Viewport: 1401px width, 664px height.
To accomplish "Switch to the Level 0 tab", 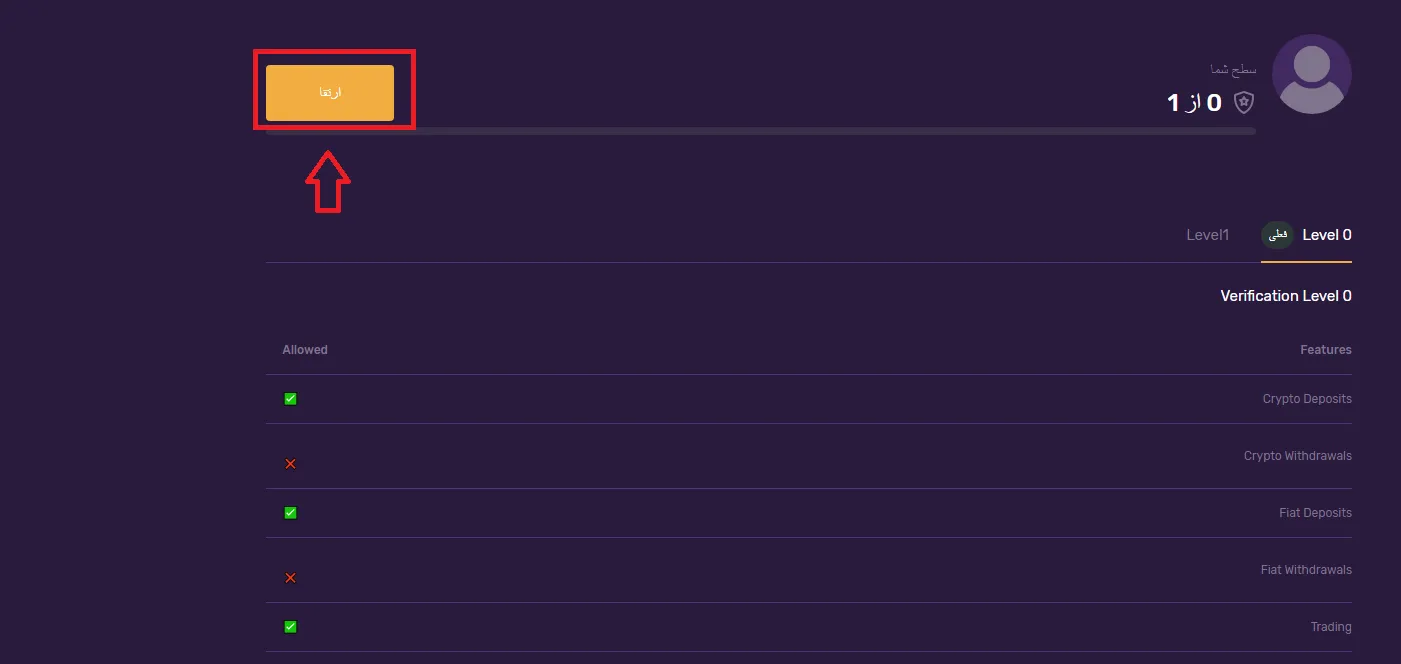I will tap(1326, 235).
